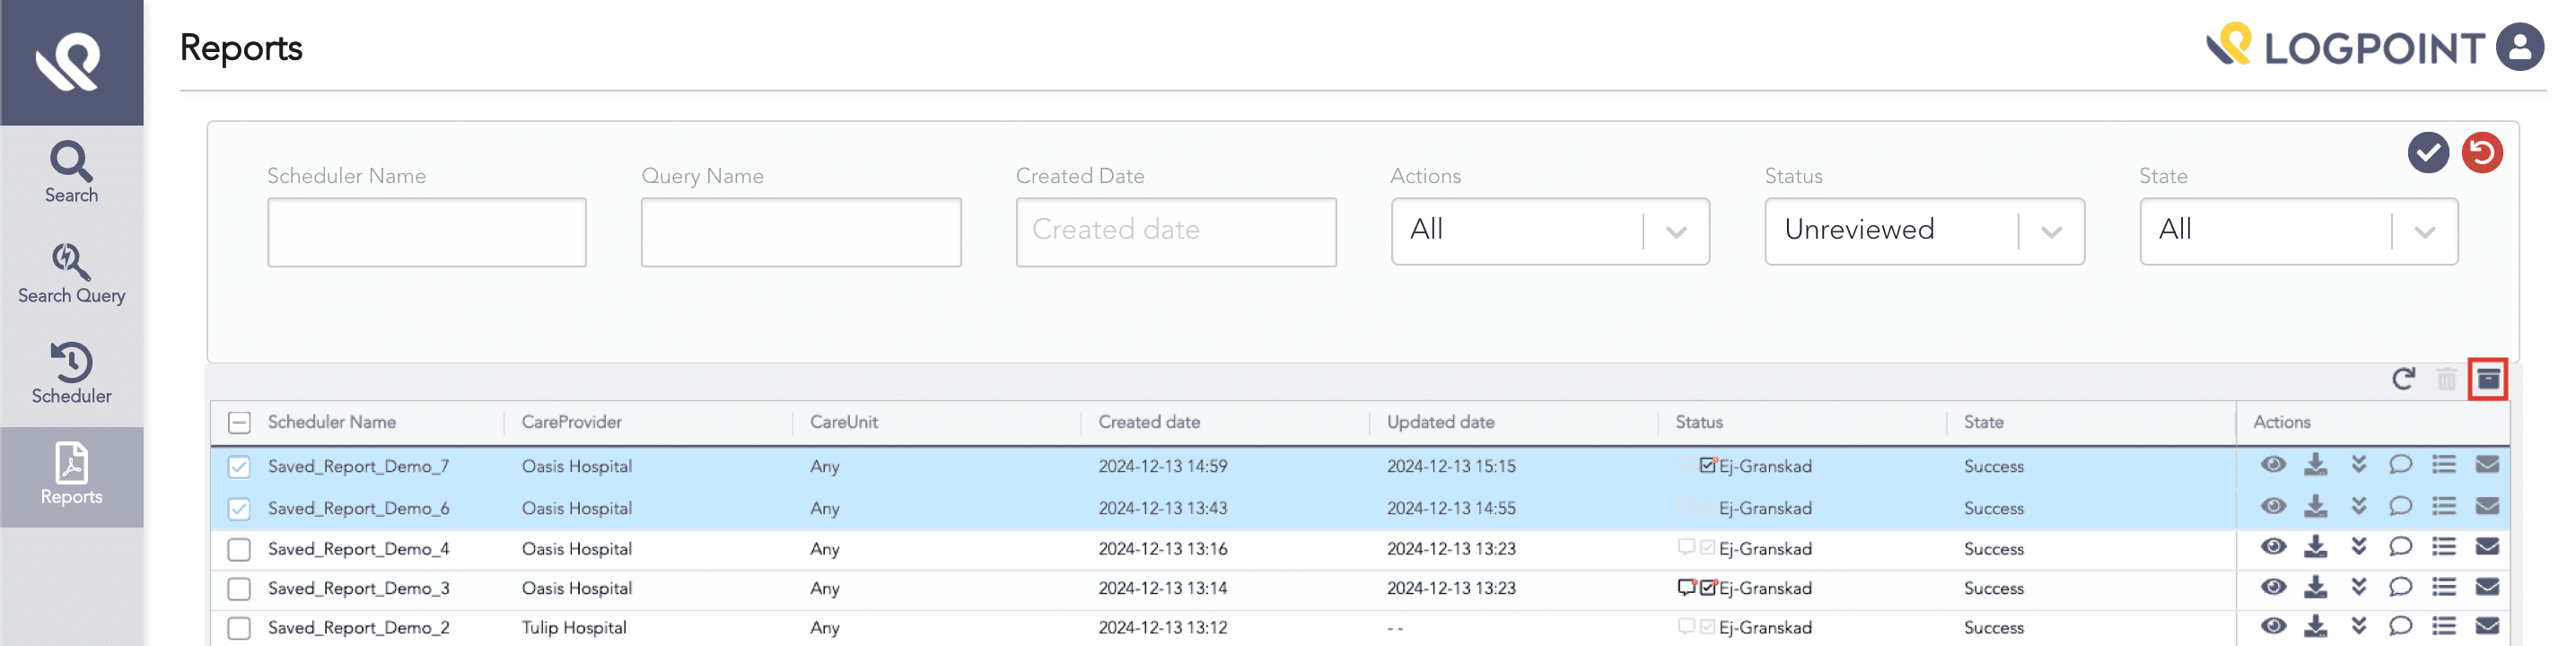Screen dimensions: 2576x646
Task: Email the Saved_Report_Demo_3 report
Action: 2487,587
